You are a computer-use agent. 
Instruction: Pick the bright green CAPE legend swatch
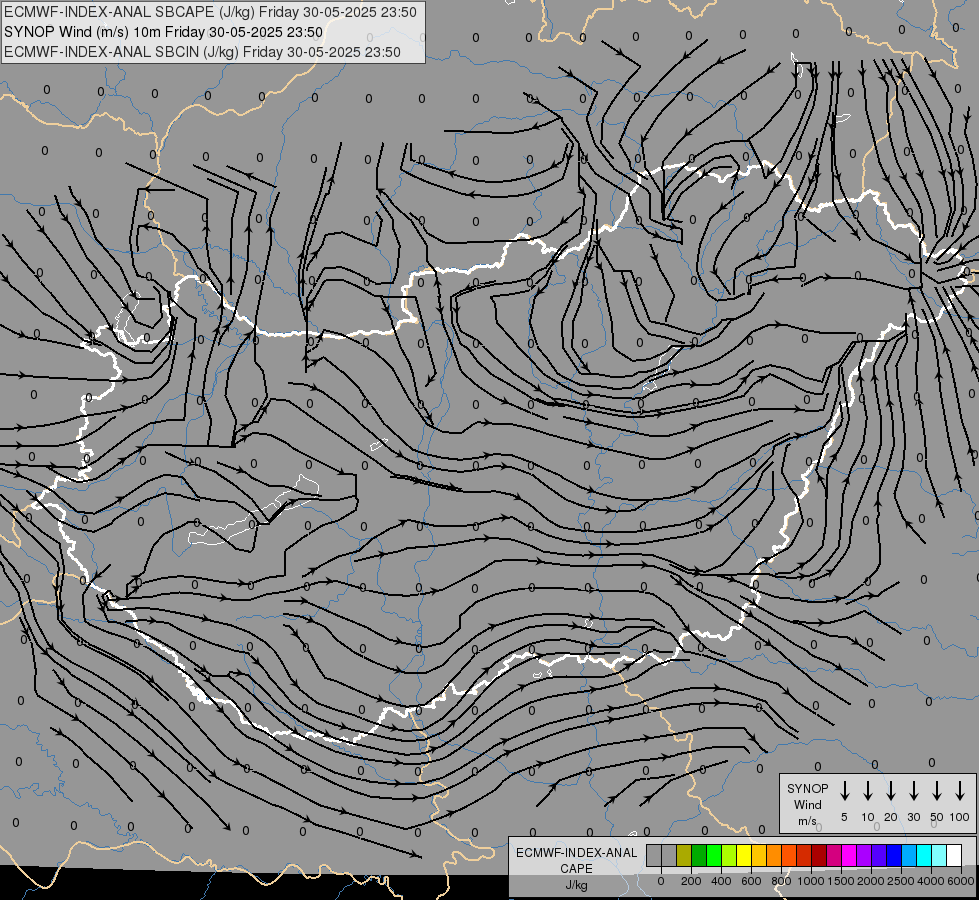pos(714,855)
